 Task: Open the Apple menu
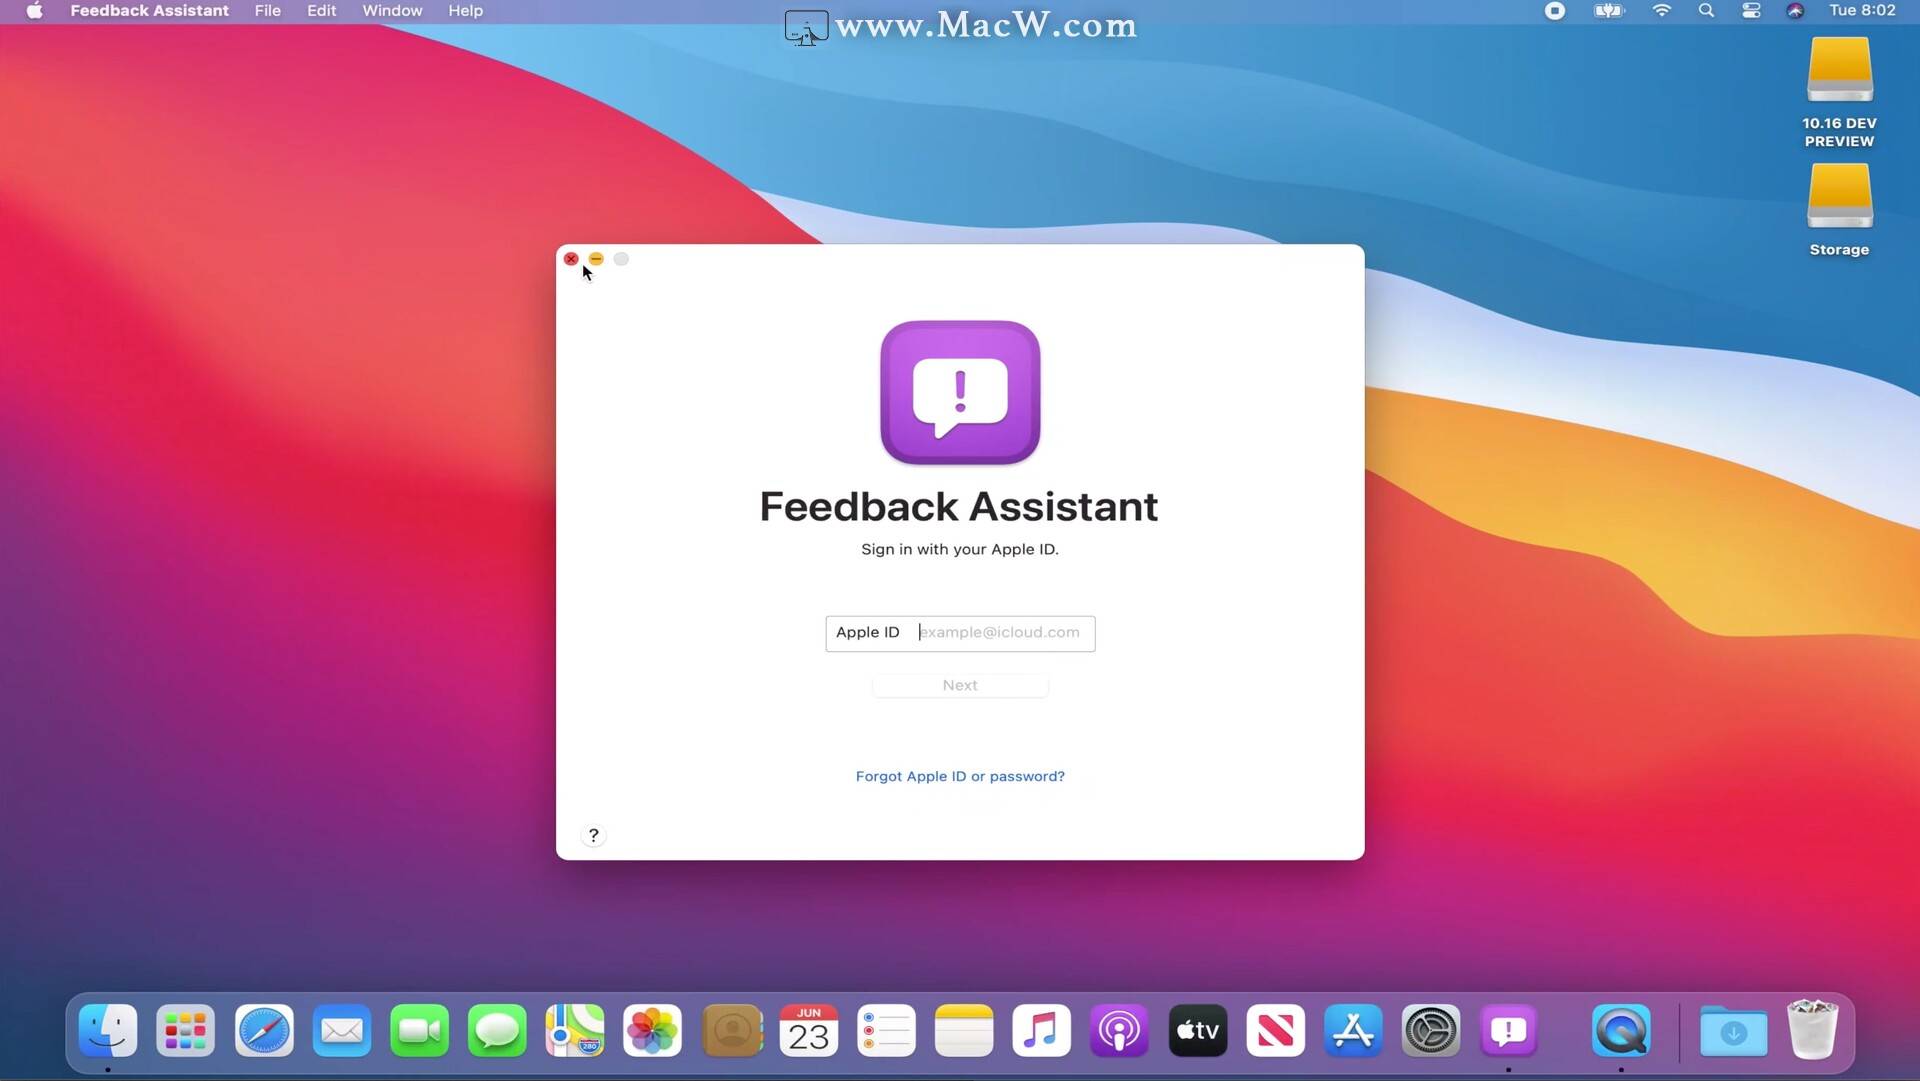34,11
